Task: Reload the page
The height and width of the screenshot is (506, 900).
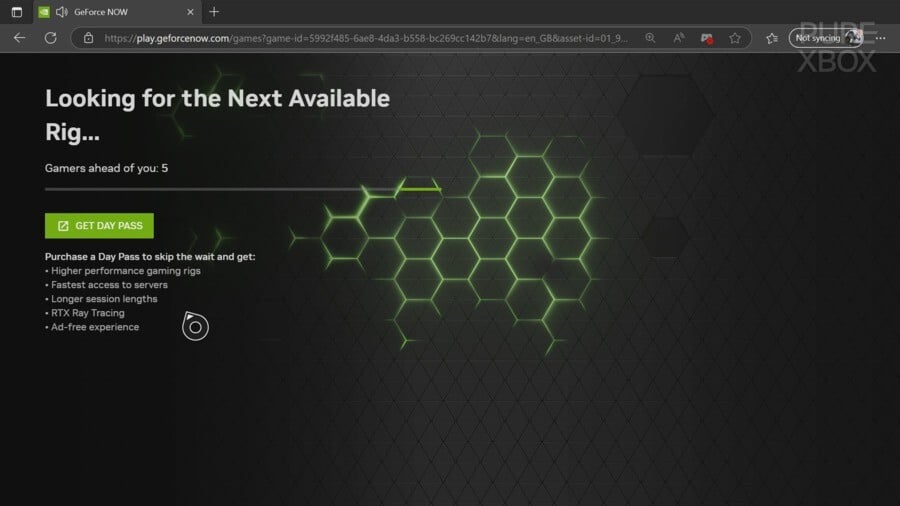Action: pyautogui.click(x=51, y=38)
